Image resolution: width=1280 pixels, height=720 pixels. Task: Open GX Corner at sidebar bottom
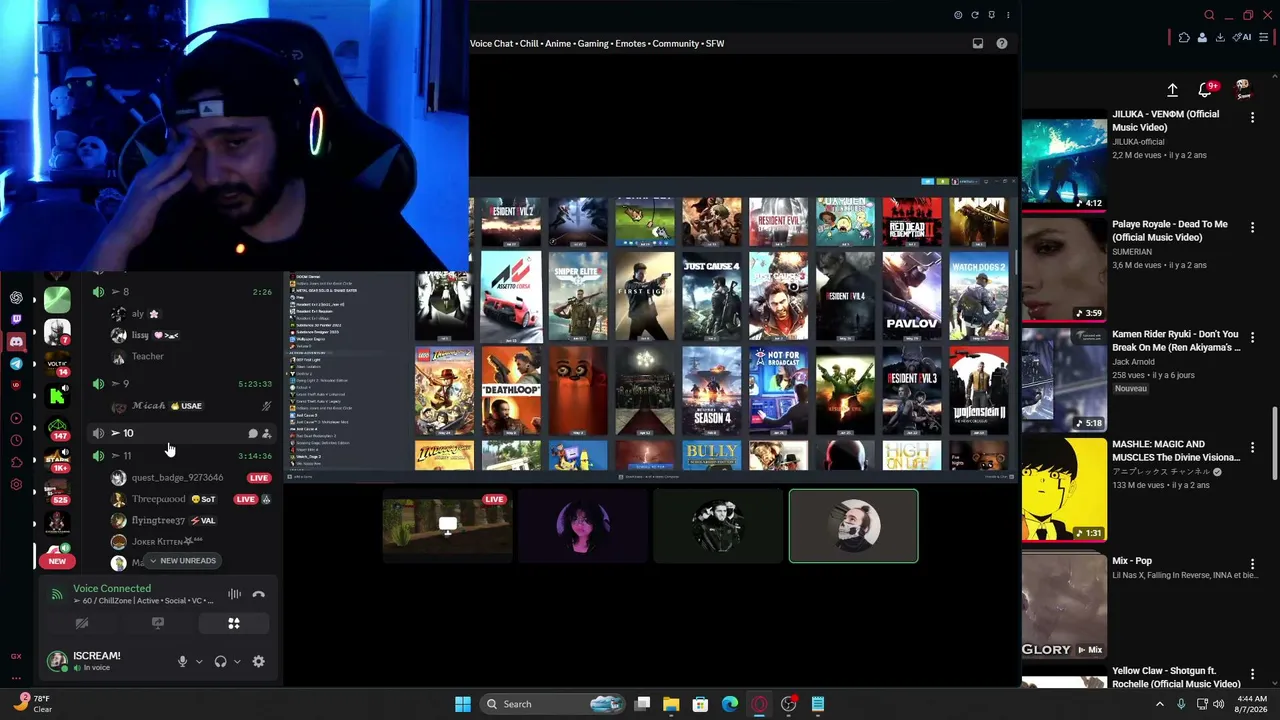pyautogui.click(x=16, y=656)
